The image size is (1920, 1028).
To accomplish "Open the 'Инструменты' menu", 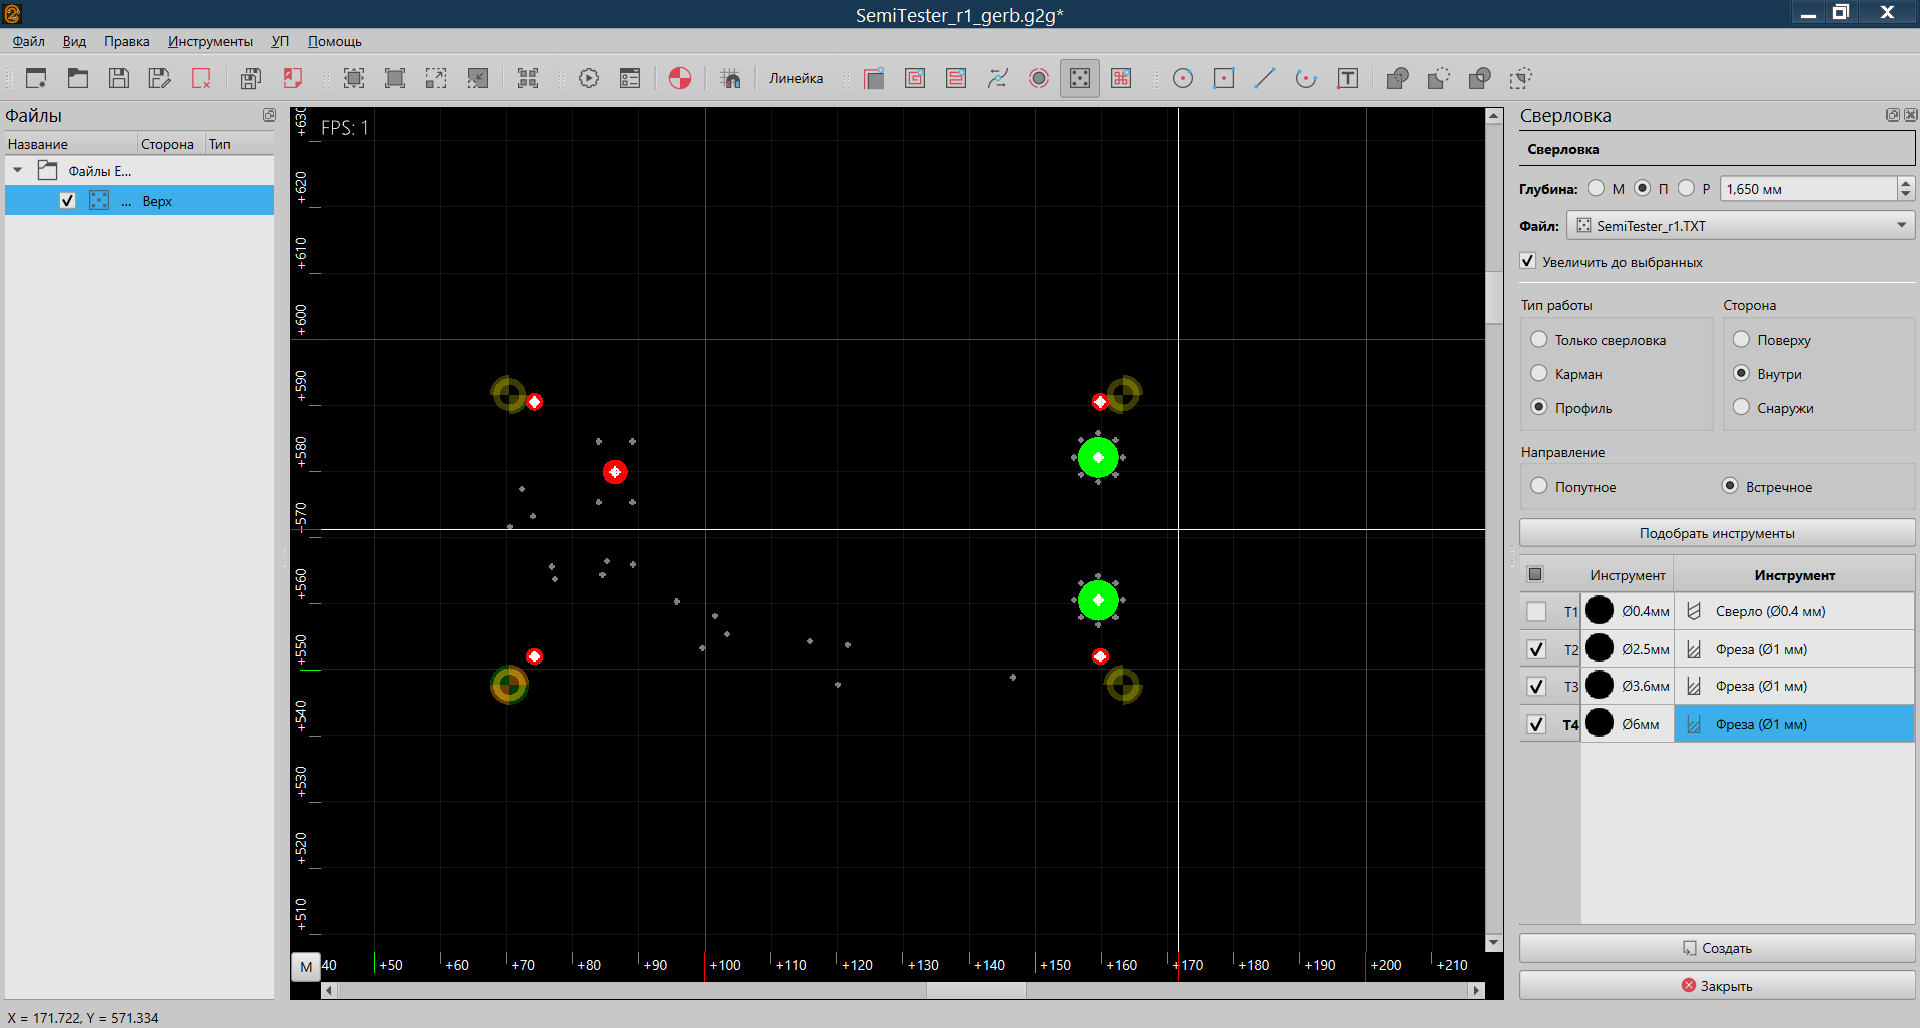I will [210, 41].
